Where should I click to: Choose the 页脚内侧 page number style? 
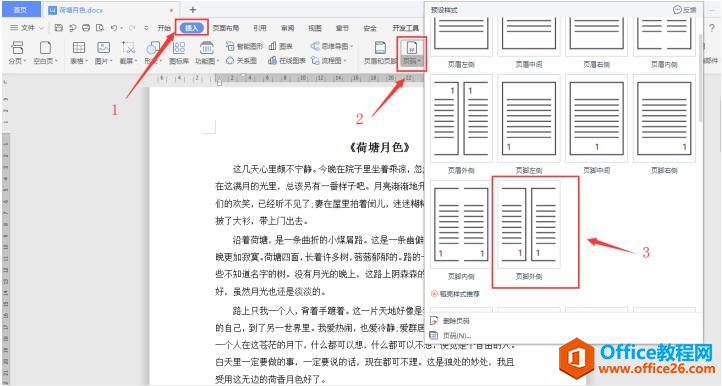[461, 230]
